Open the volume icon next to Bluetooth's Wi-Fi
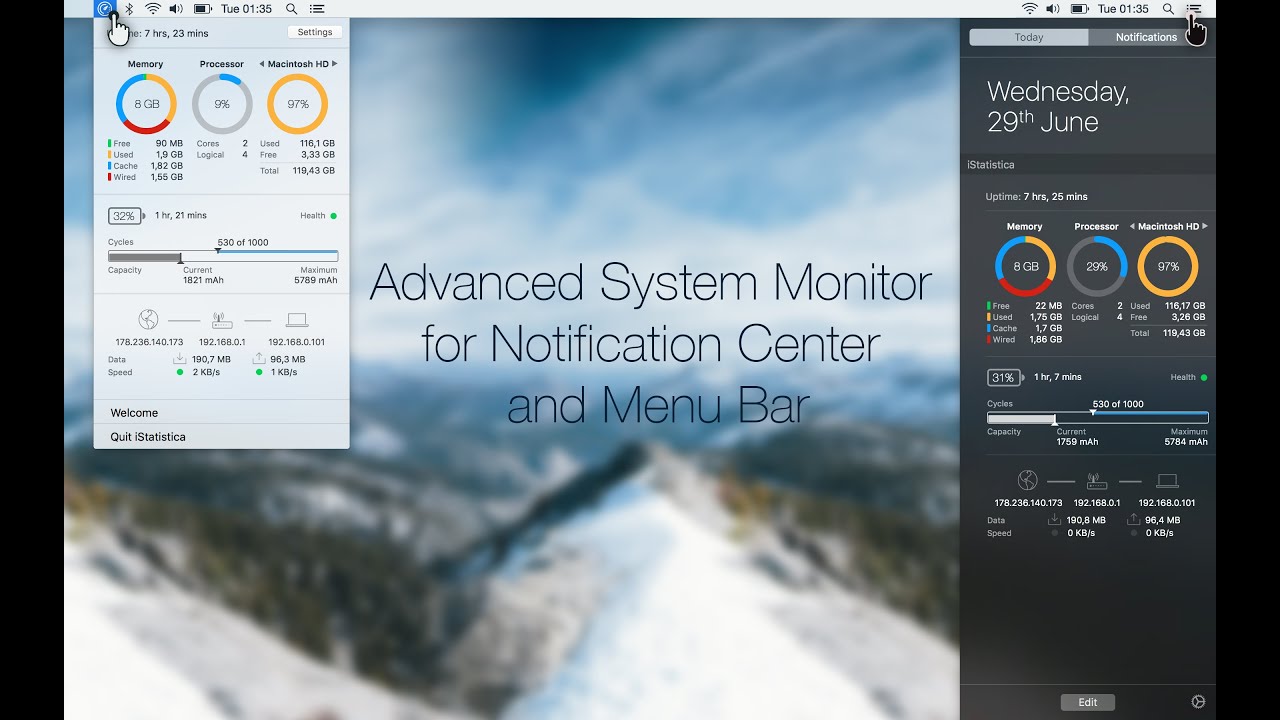The height and width of the screenshot is (720, 1280). click(x=177, y=9)
